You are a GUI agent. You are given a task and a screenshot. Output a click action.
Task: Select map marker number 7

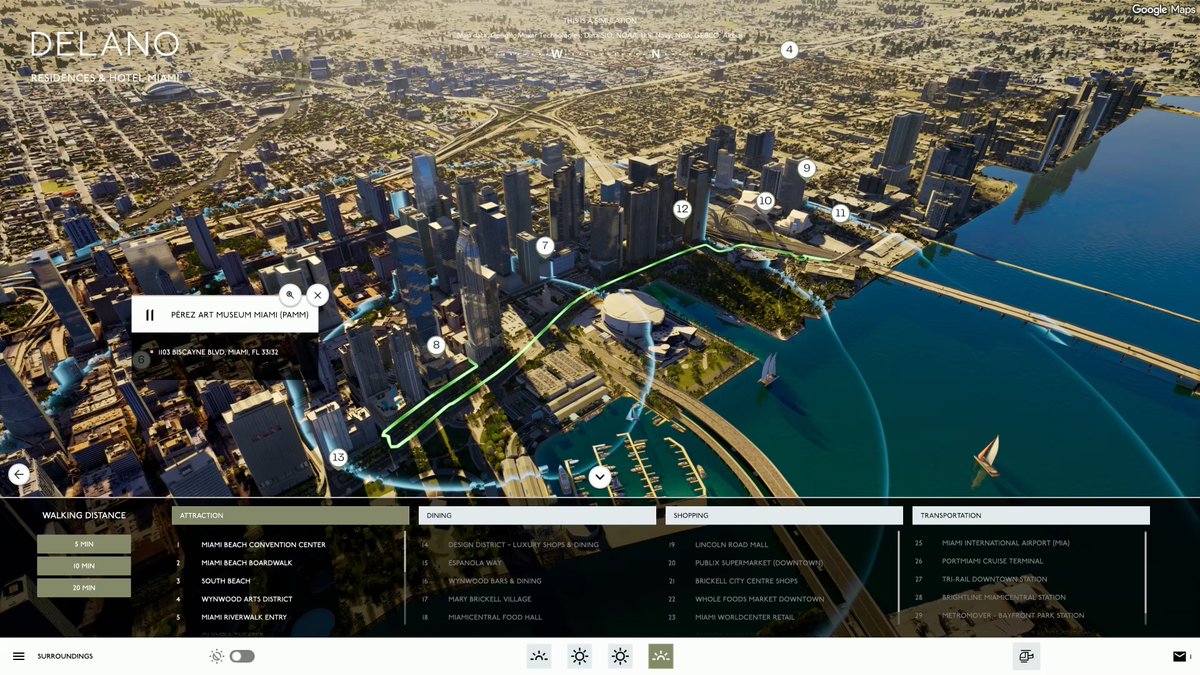click(545, 245)
